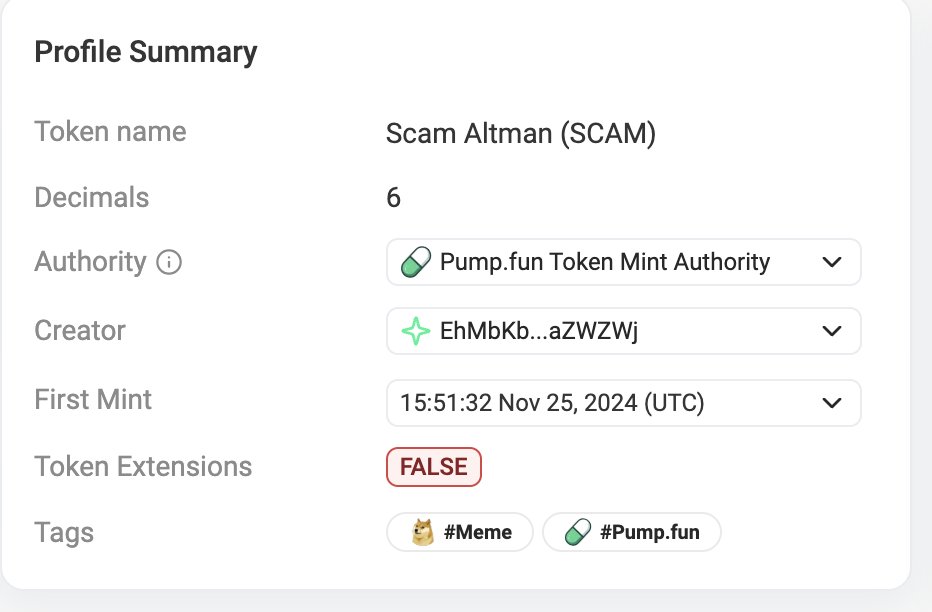Click the FALSE Token Extensions badge
Image resolution: width=932 pixels, height=612 pixels.
(434, 467)
